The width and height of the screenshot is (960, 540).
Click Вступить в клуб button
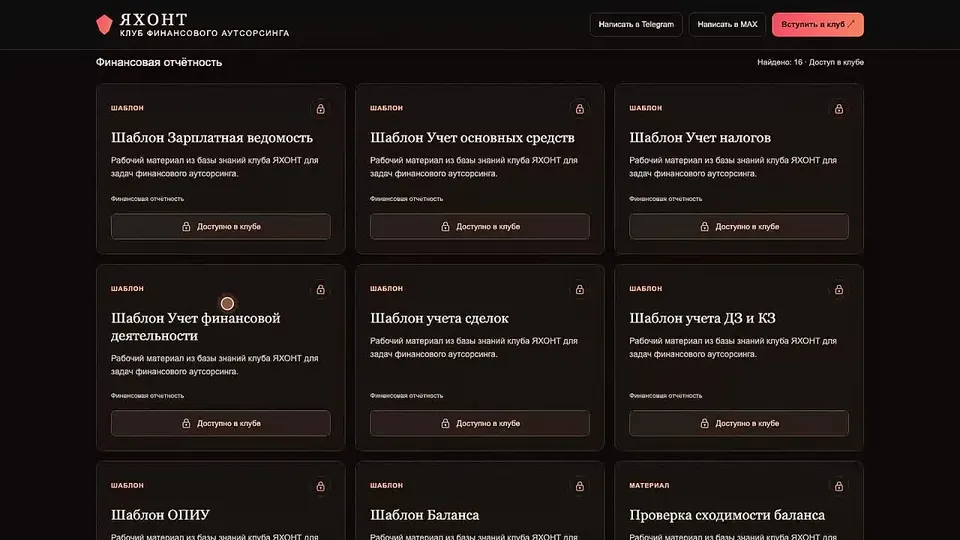point(817,24)
